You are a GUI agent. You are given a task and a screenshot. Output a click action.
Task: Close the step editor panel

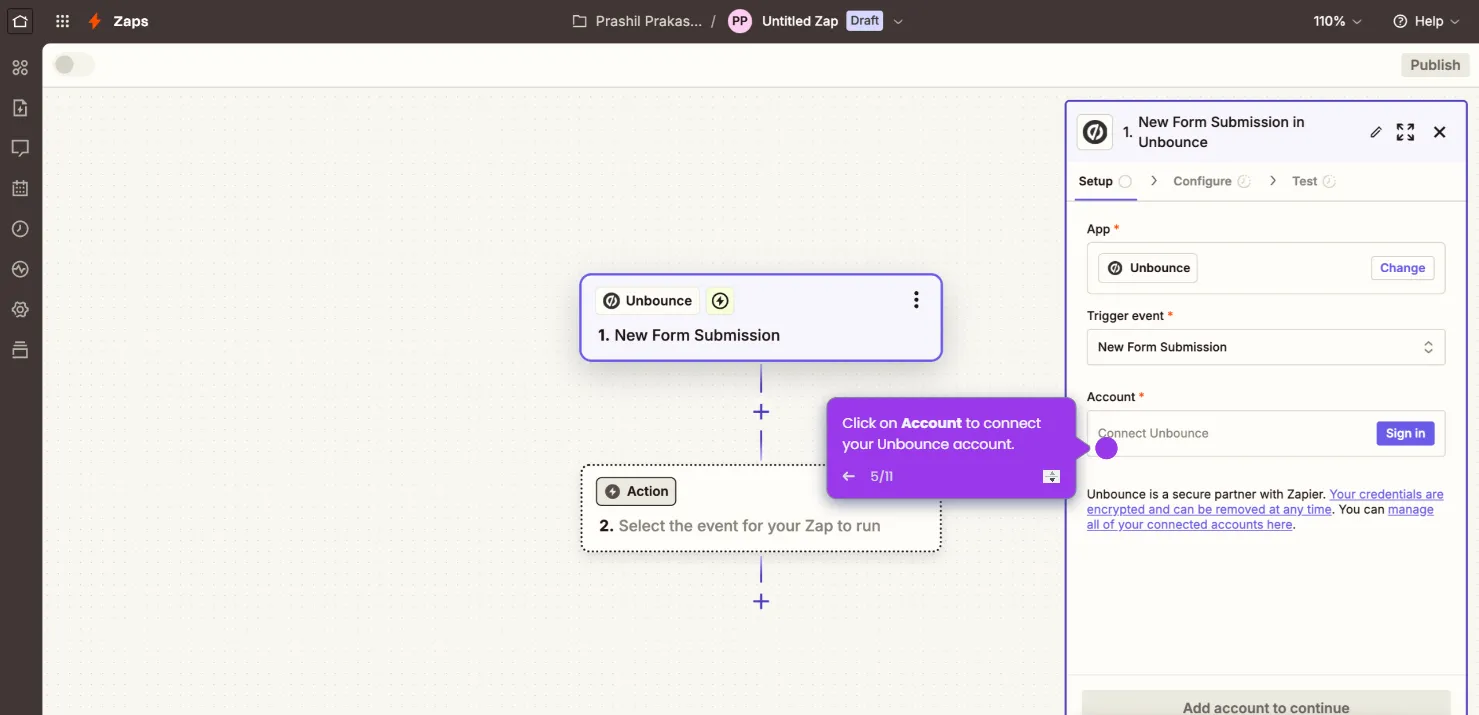click(1440, 132)
